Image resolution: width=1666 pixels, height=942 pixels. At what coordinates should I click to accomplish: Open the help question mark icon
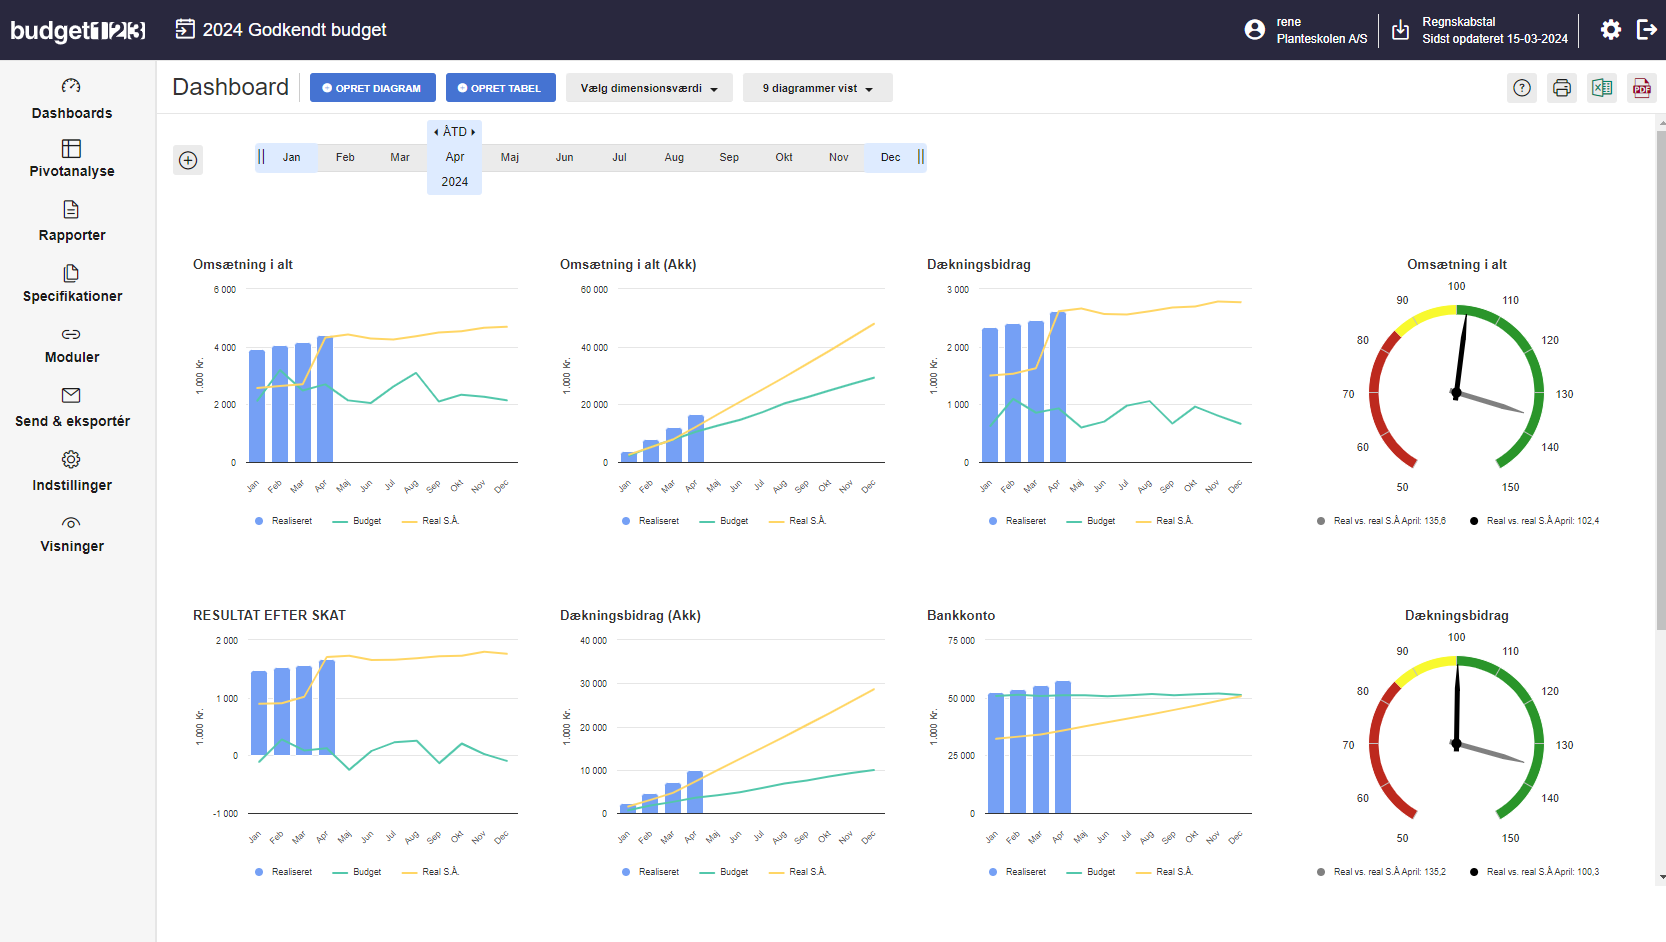pyautogui.click(x=1522, y=88)
